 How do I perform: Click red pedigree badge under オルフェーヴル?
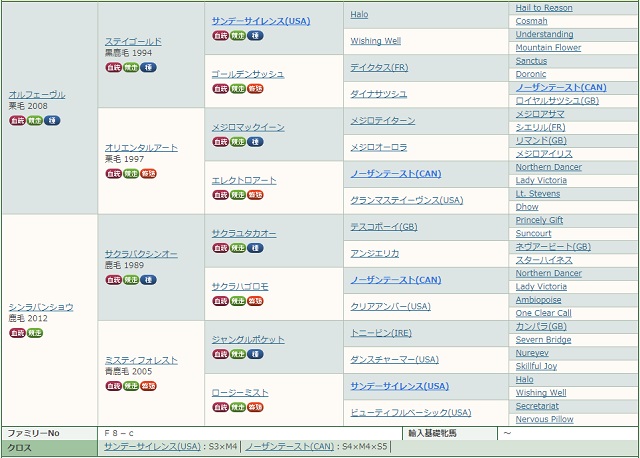click(x=17, y=120)
